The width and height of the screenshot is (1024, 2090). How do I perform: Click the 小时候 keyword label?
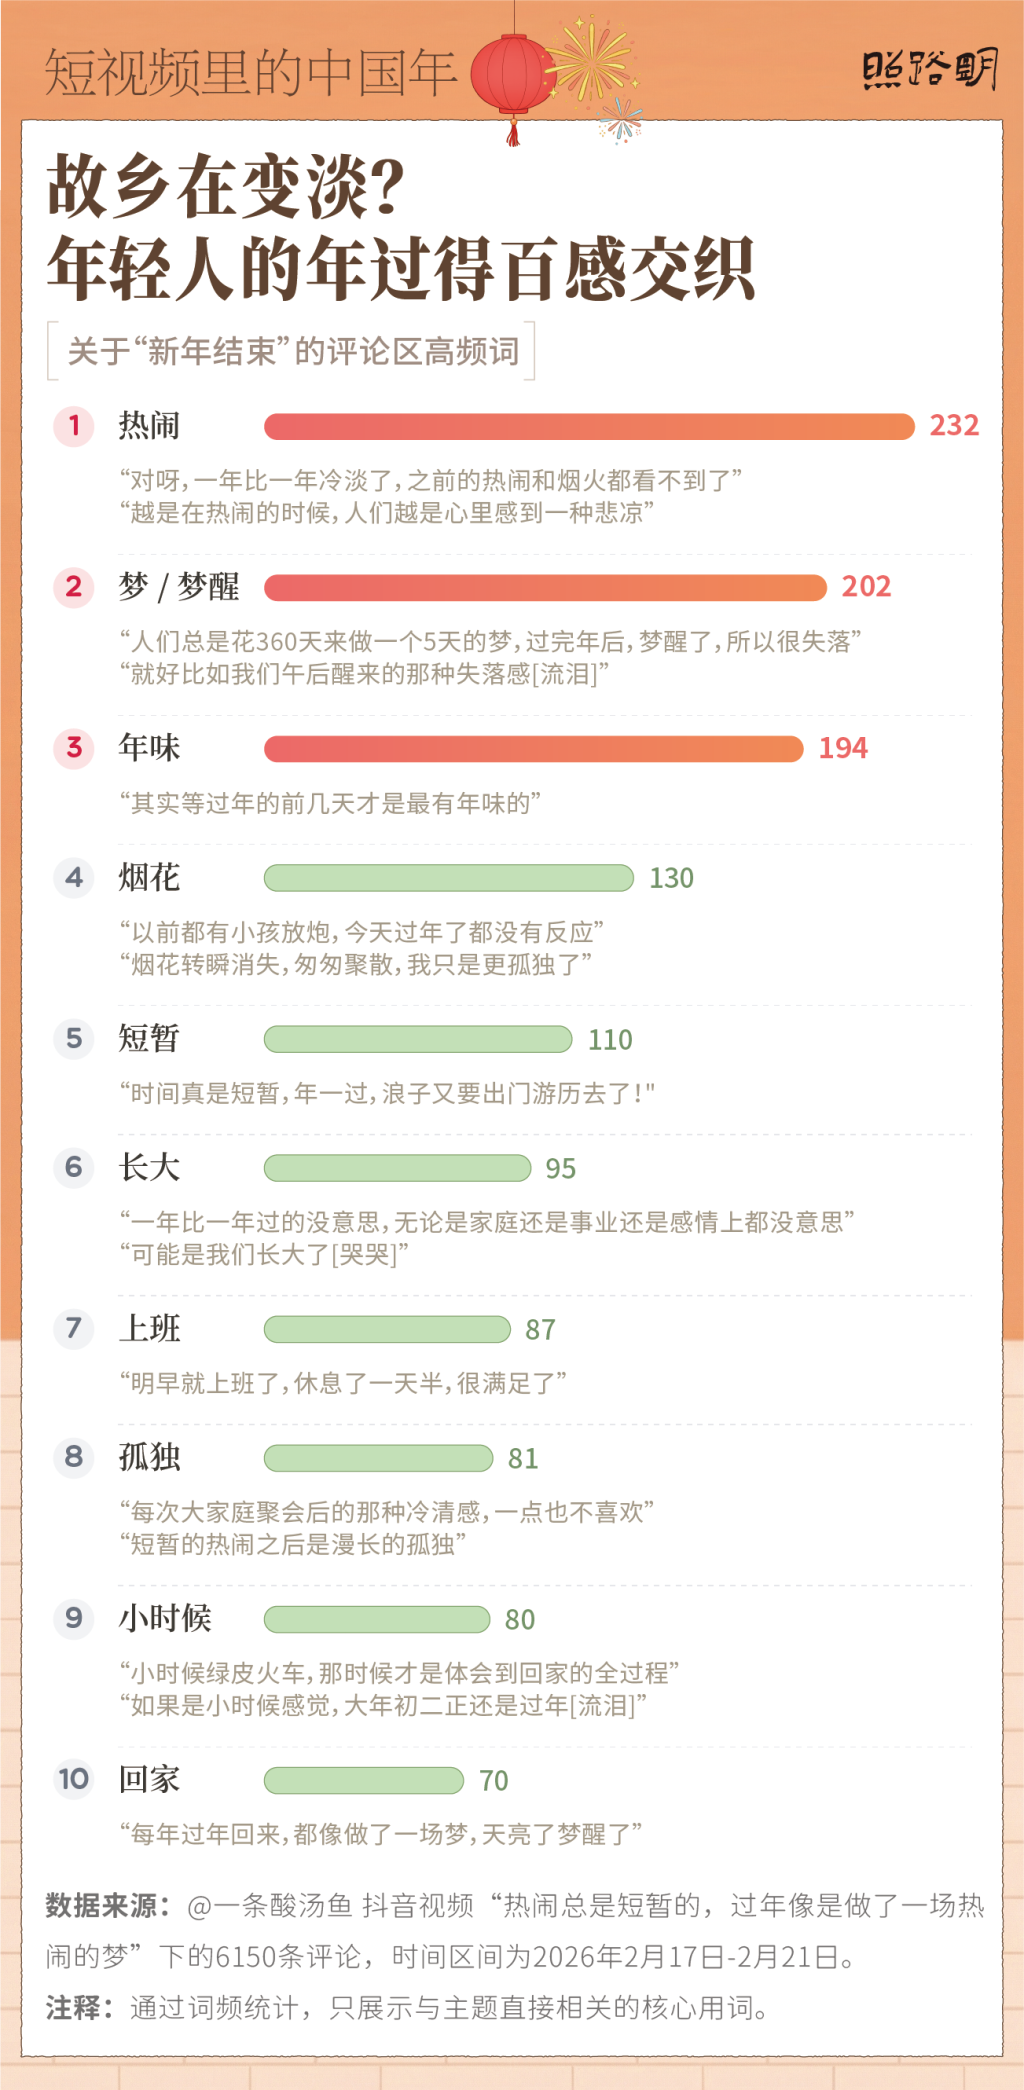tap(165, 1619)
